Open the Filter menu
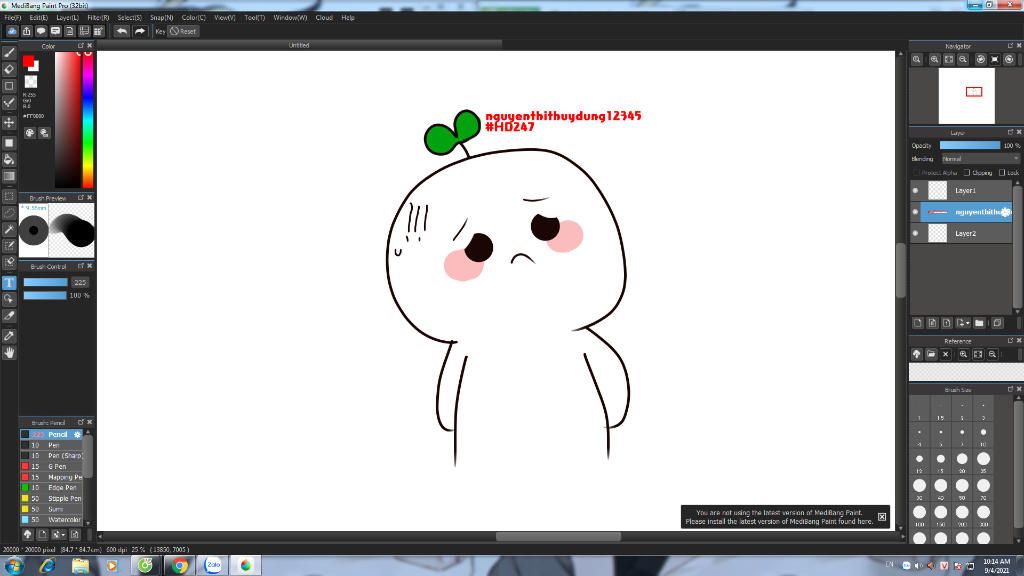Image resolution: width=1024 pixels, height=576 pixels. (99, 18)
